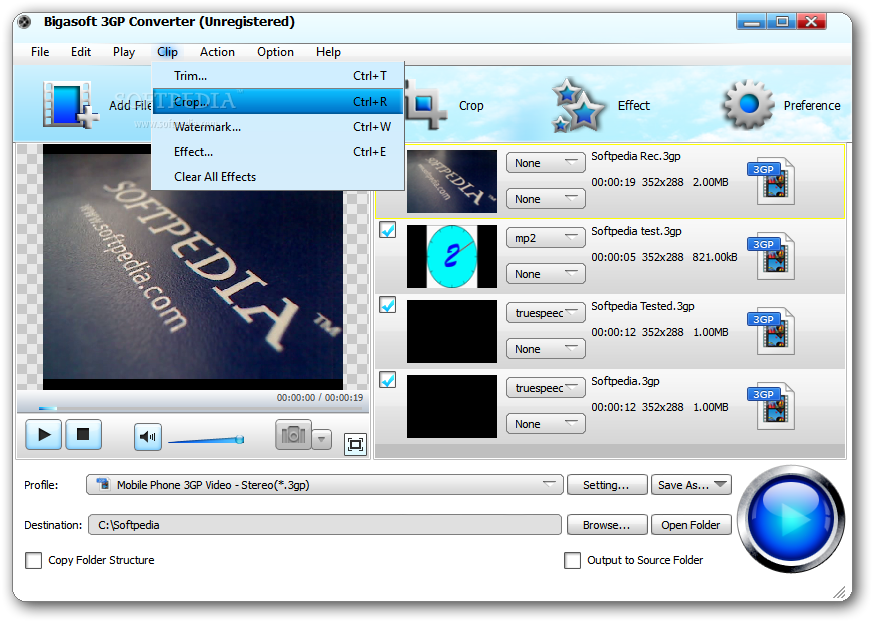The image size is (873, 622).
Task: Open lower None dropdown for Softpedia Rec.3gp
Action: click(x=546, y=199)
